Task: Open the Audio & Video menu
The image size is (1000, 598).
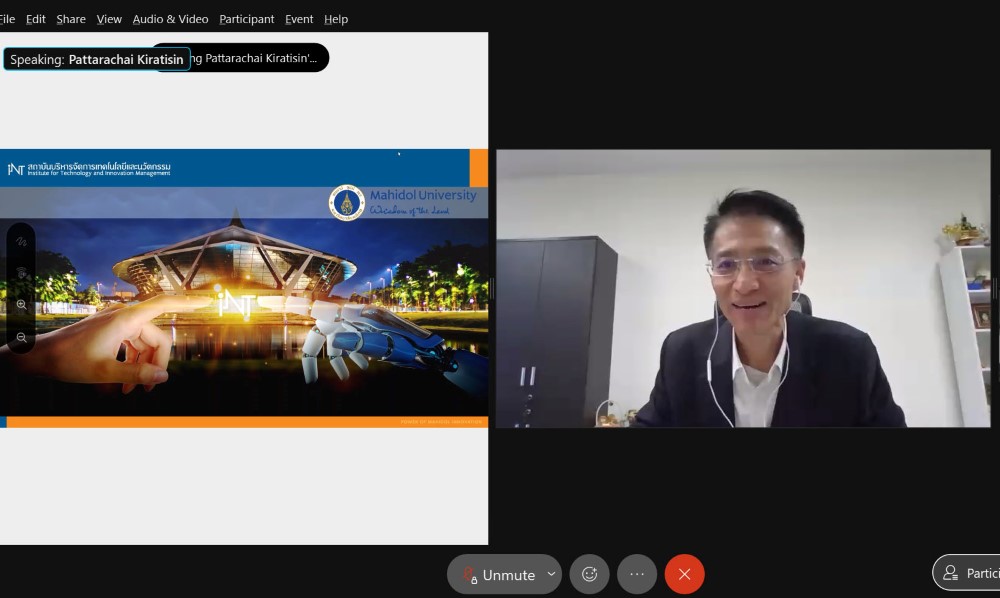Action: (x=170, y=19)
